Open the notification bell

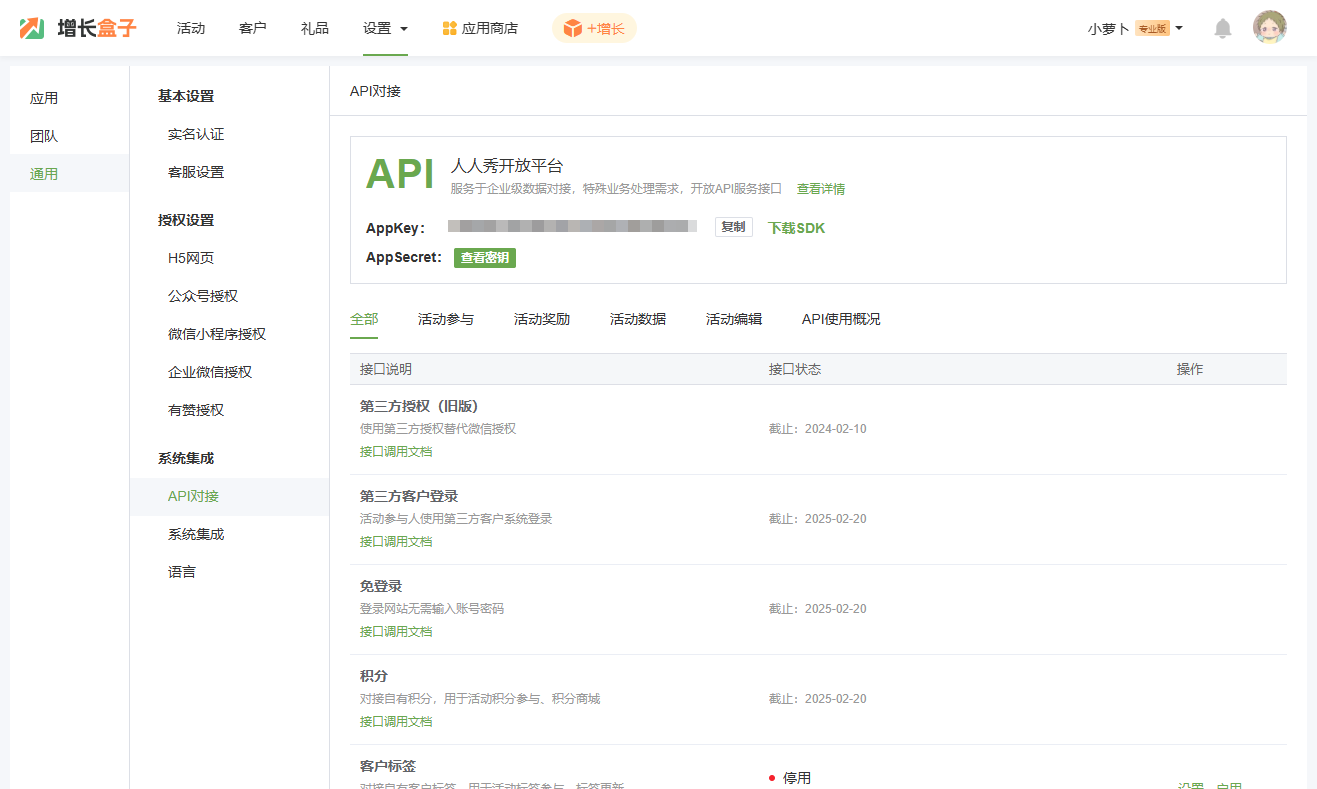pyautogui.click(x=1222, y=28)
